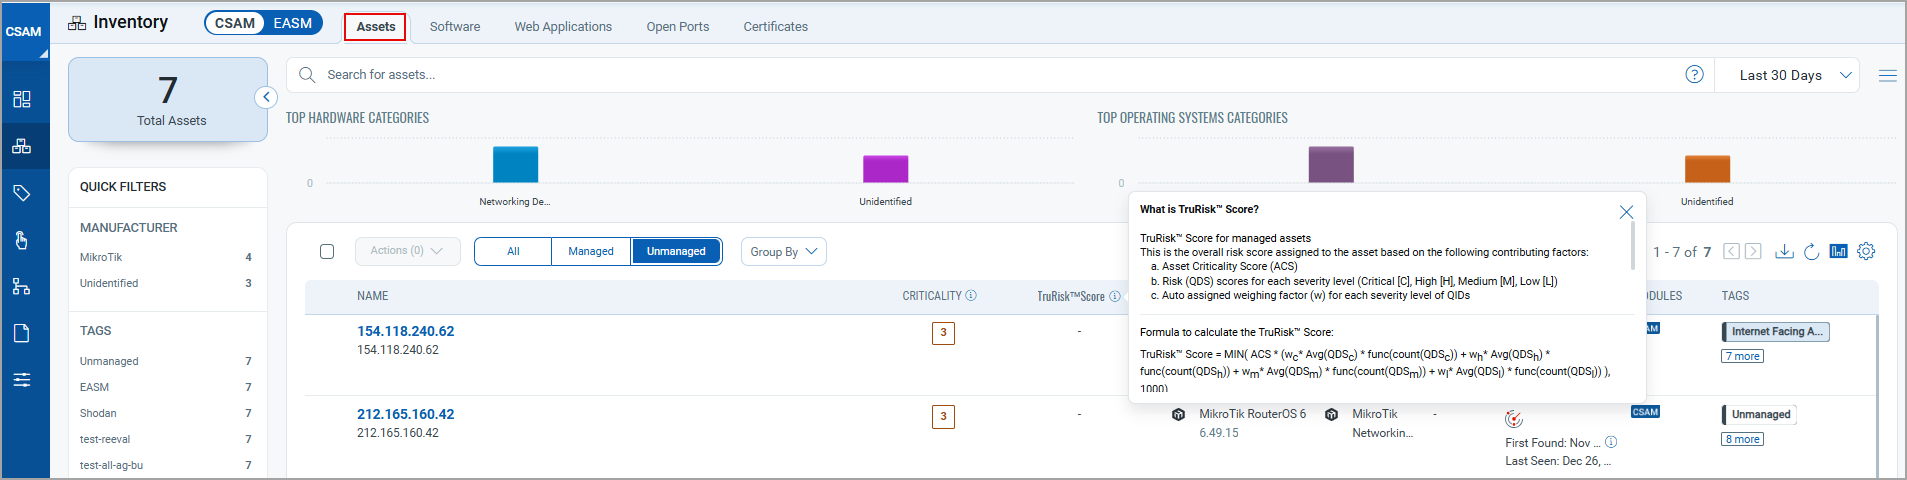Click into the Search for assets field
The width and height of the screenshot is (1907, 480).
point(1000,75)
